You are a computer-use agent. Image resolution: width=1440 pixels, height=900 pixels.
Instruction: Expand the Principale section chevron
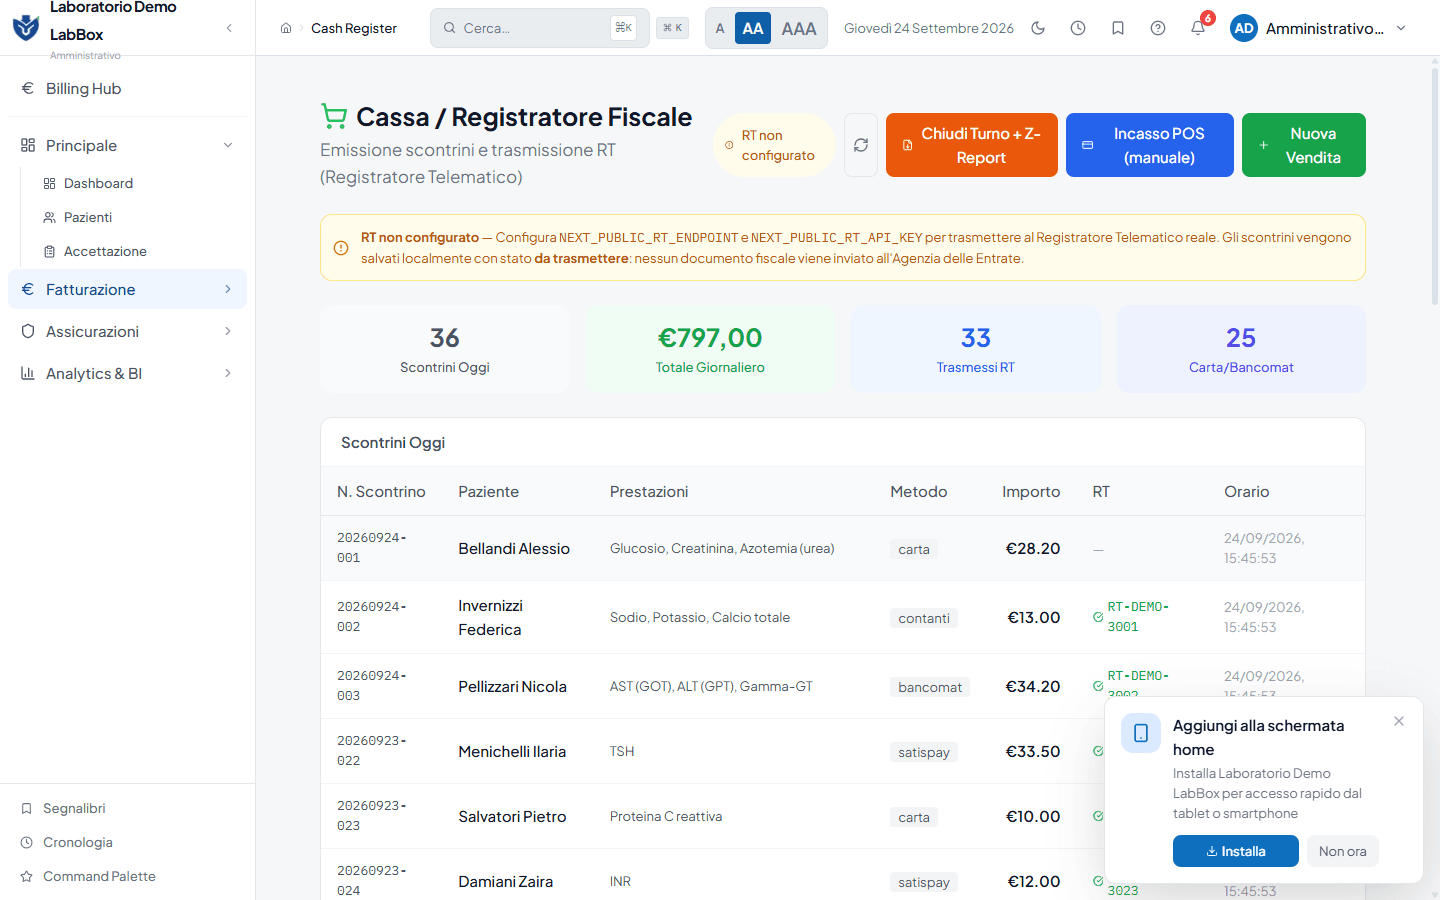[x=228, y=146]
